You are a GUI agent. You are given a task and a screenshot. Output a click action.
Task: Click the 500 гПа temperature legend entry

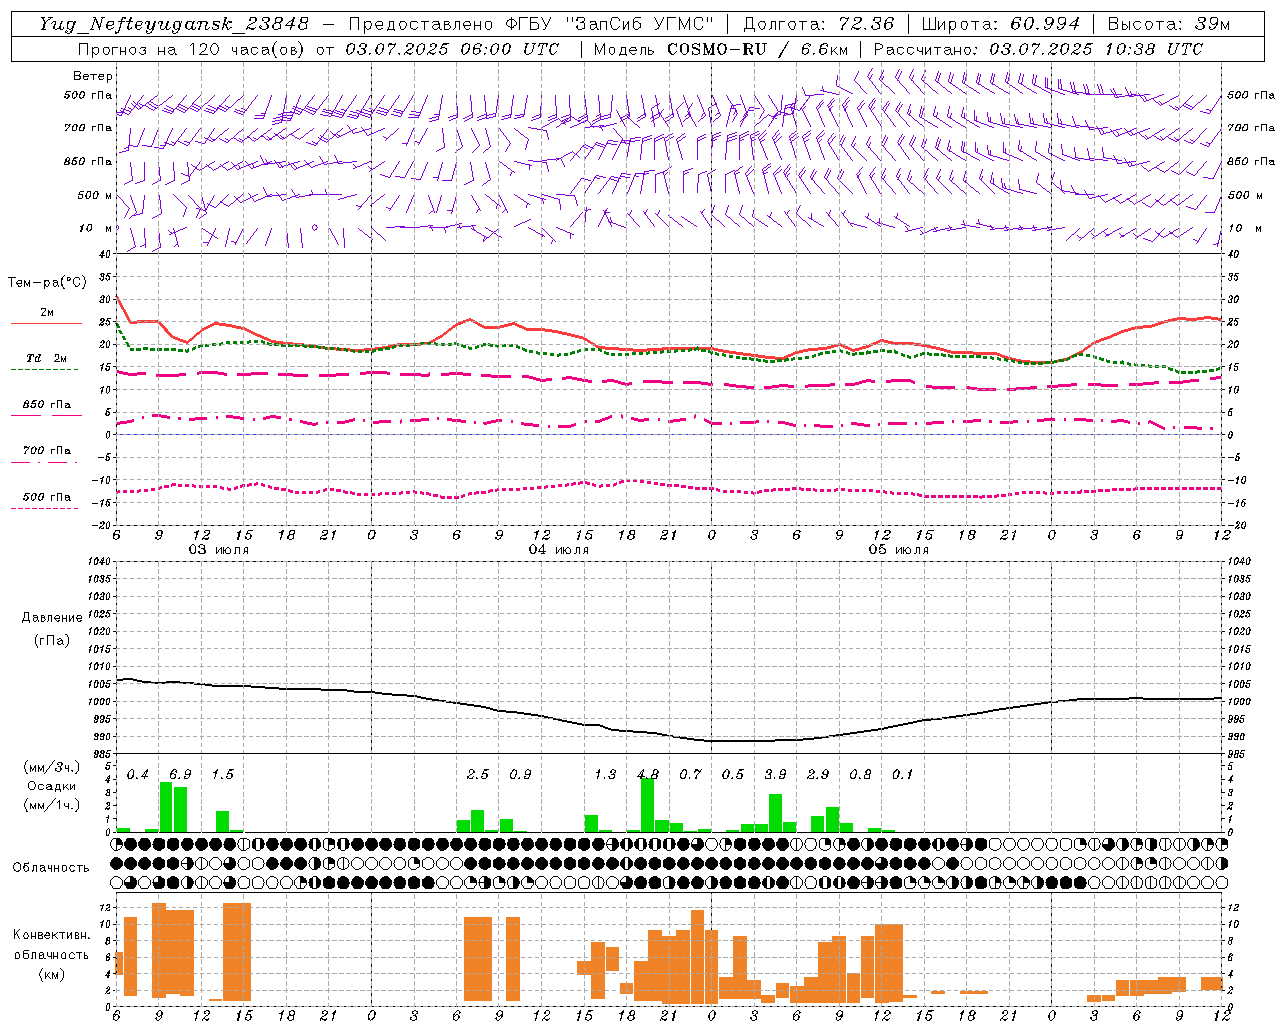coord(46,497)
